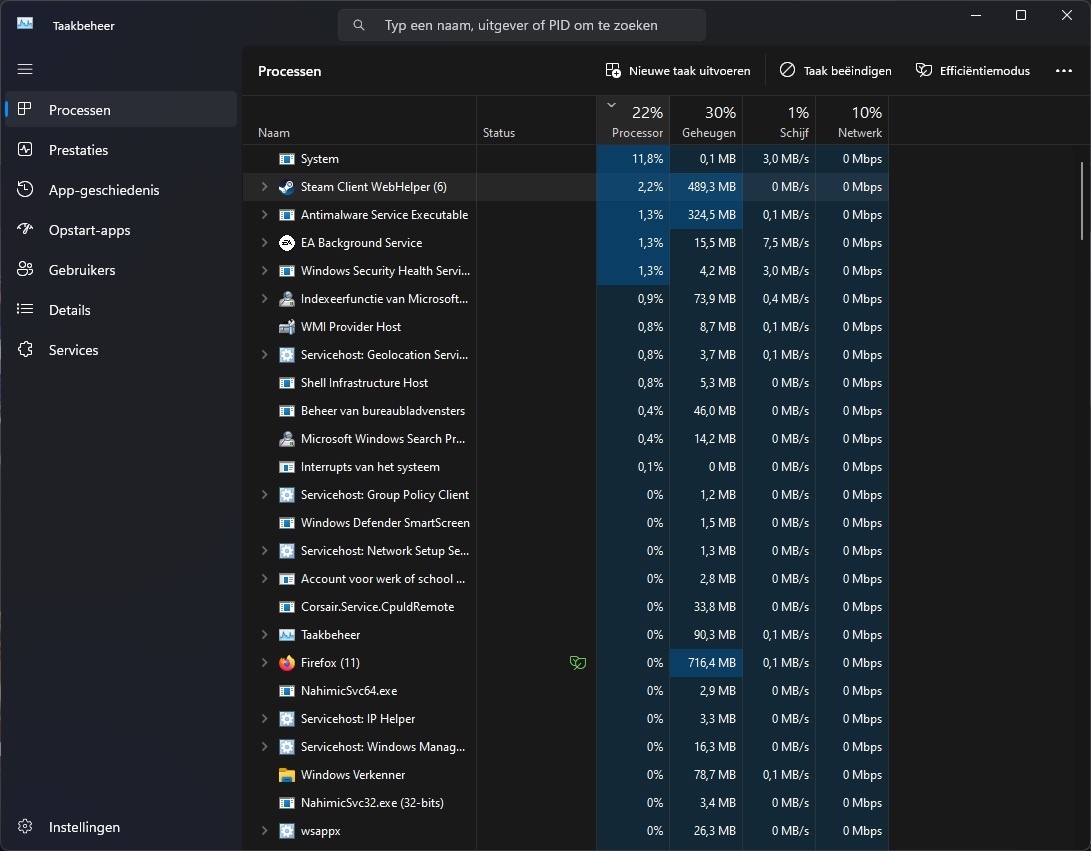1091x851 pixels.
Task: Open the Prestaties performance page
Action: [x=121, y=150]
